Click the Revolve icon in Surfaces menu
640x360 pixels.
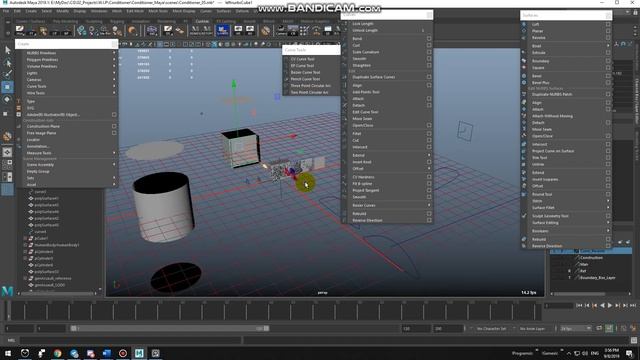(524, 38)
